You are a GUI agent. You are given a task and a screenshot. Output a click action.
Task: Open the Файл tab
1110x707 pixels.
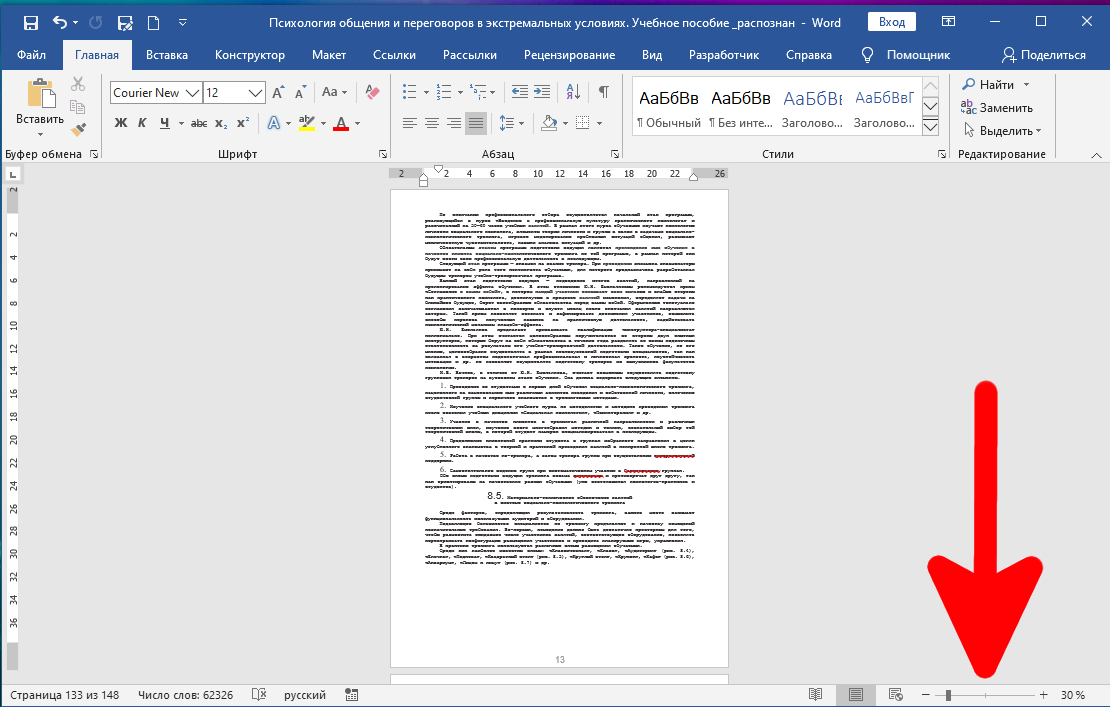(x=32, y=54)
